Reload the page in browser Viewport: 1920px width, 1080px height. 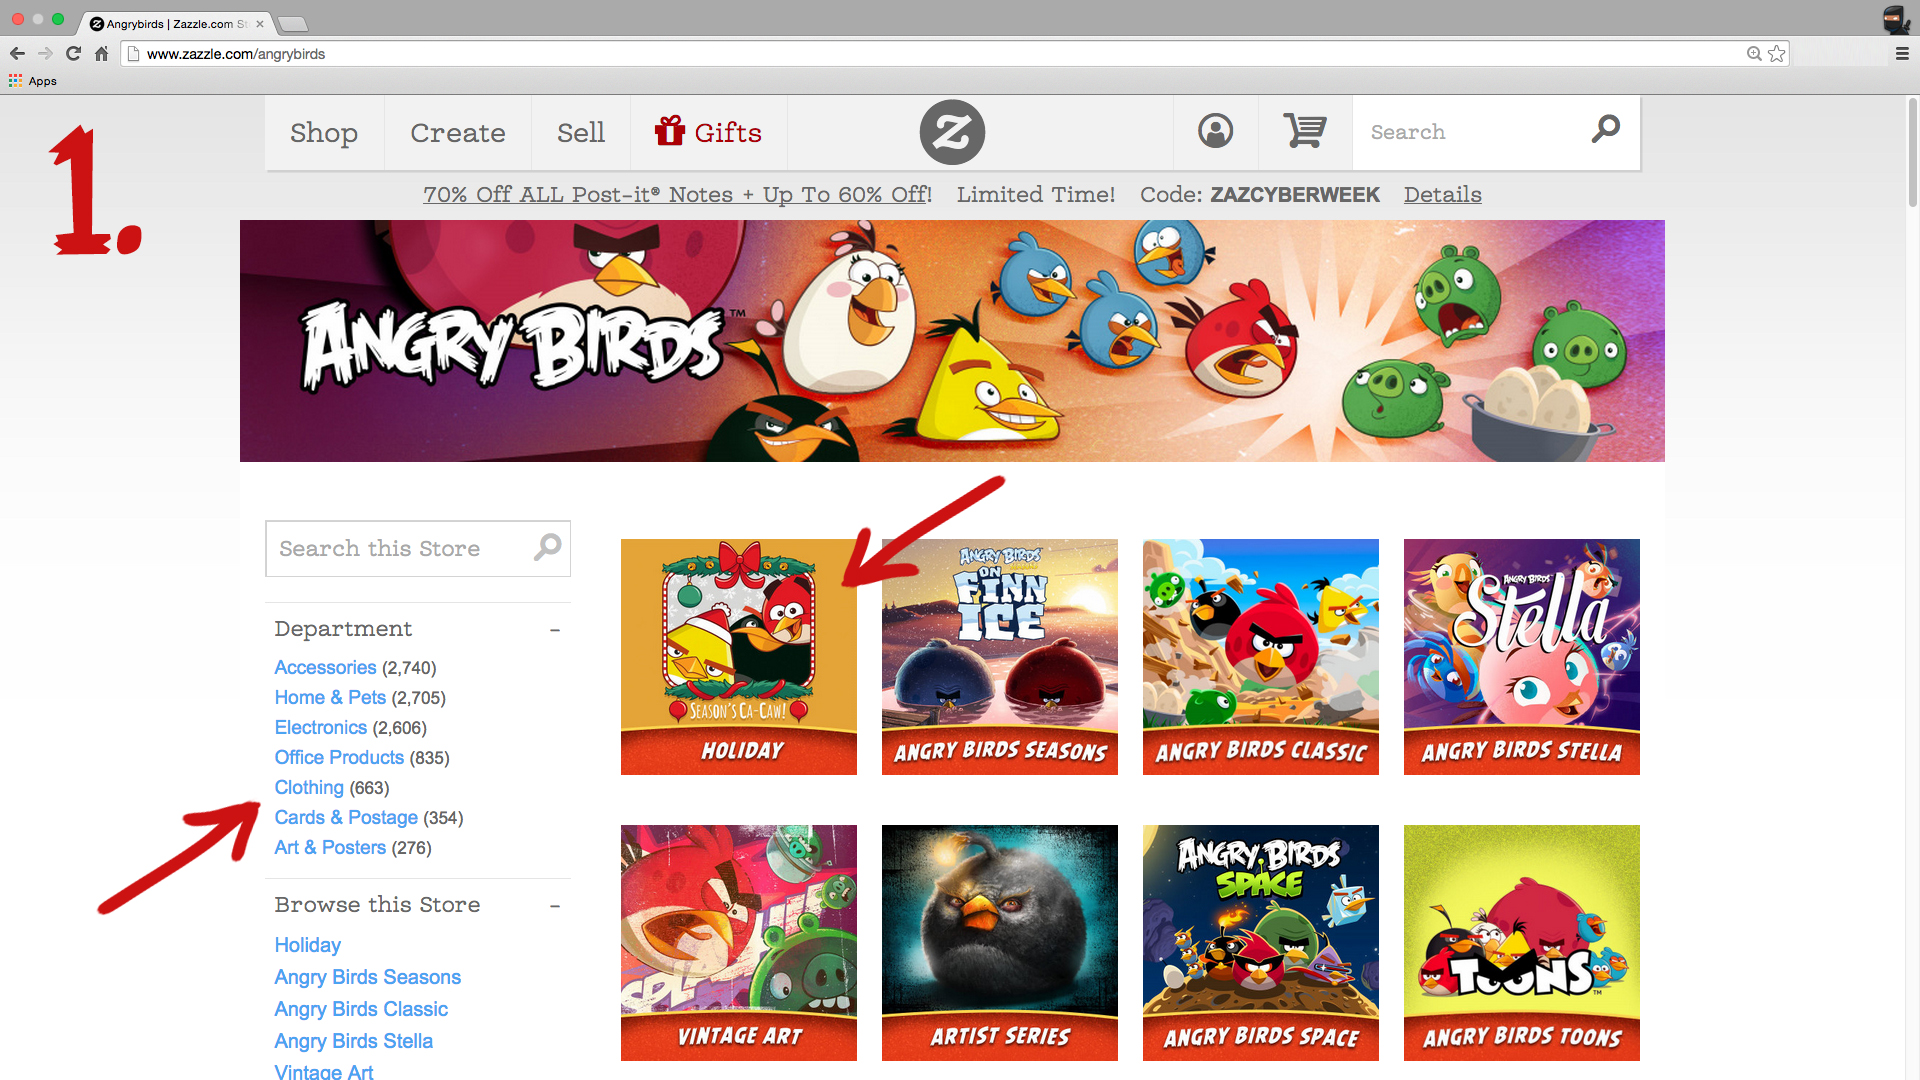coord(73,54)
